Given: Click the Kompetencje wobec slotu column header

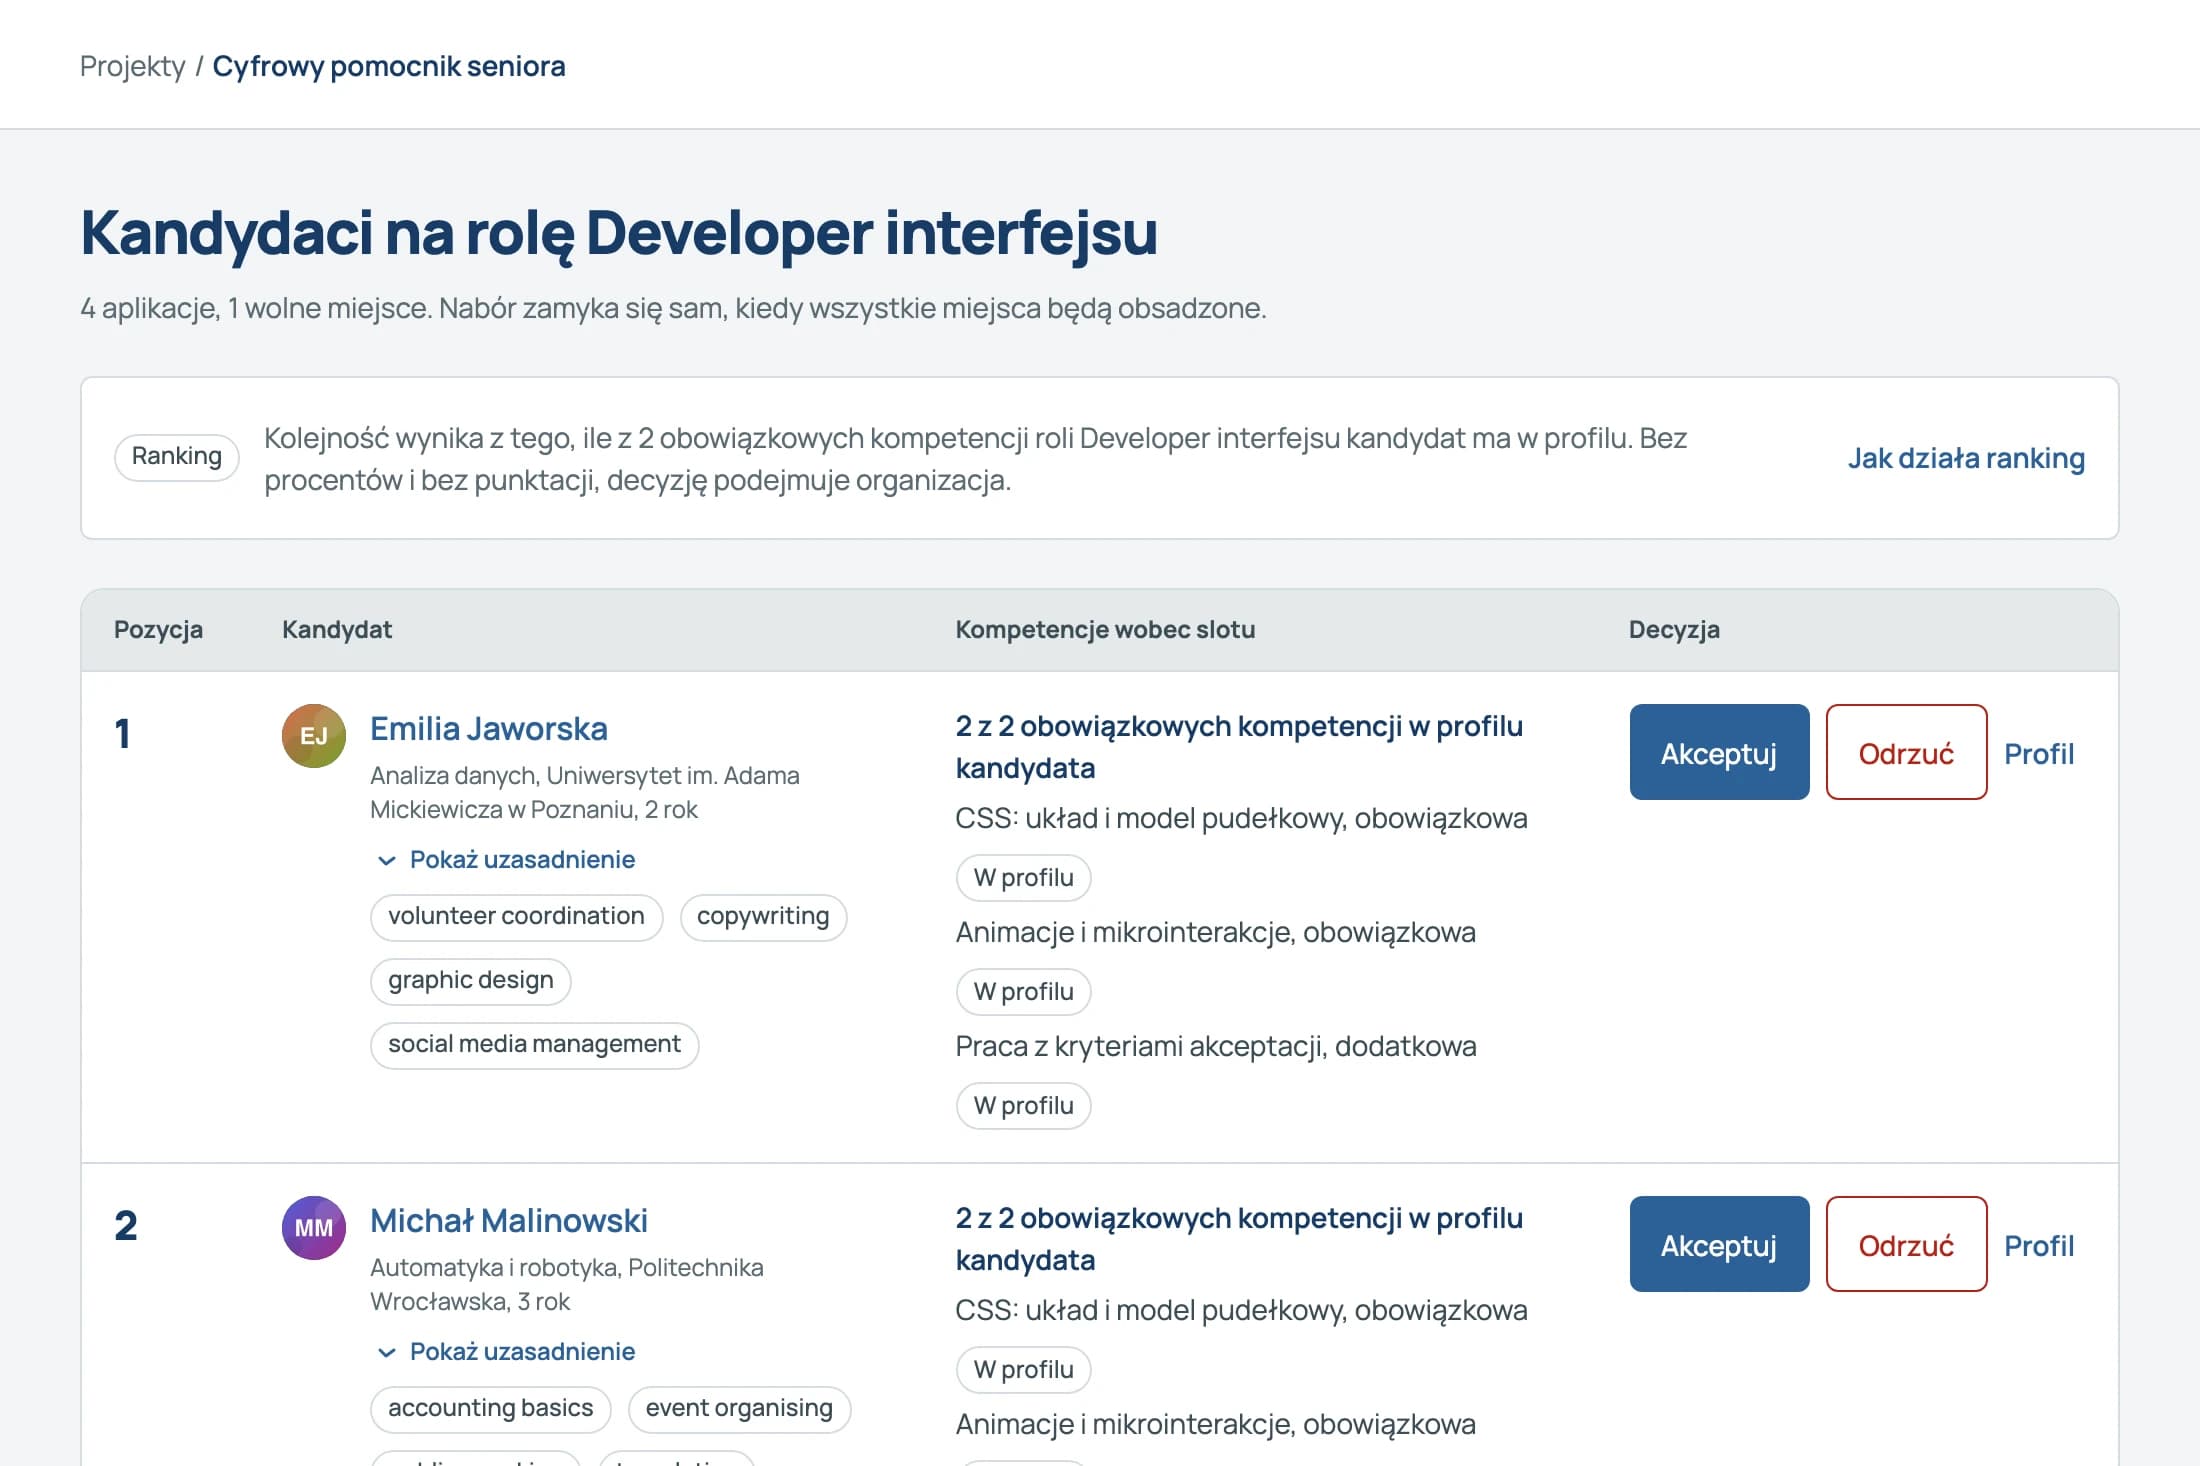Looking at the screenshot, I should [x=1105, y=630].
